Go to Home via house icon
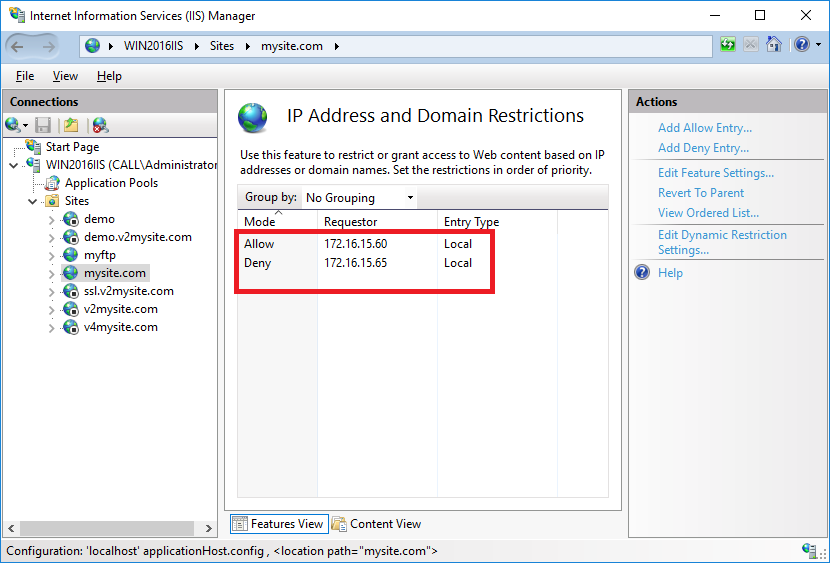Image resolution: width=830 pixels, height=563 pixels. click(773, 44)
